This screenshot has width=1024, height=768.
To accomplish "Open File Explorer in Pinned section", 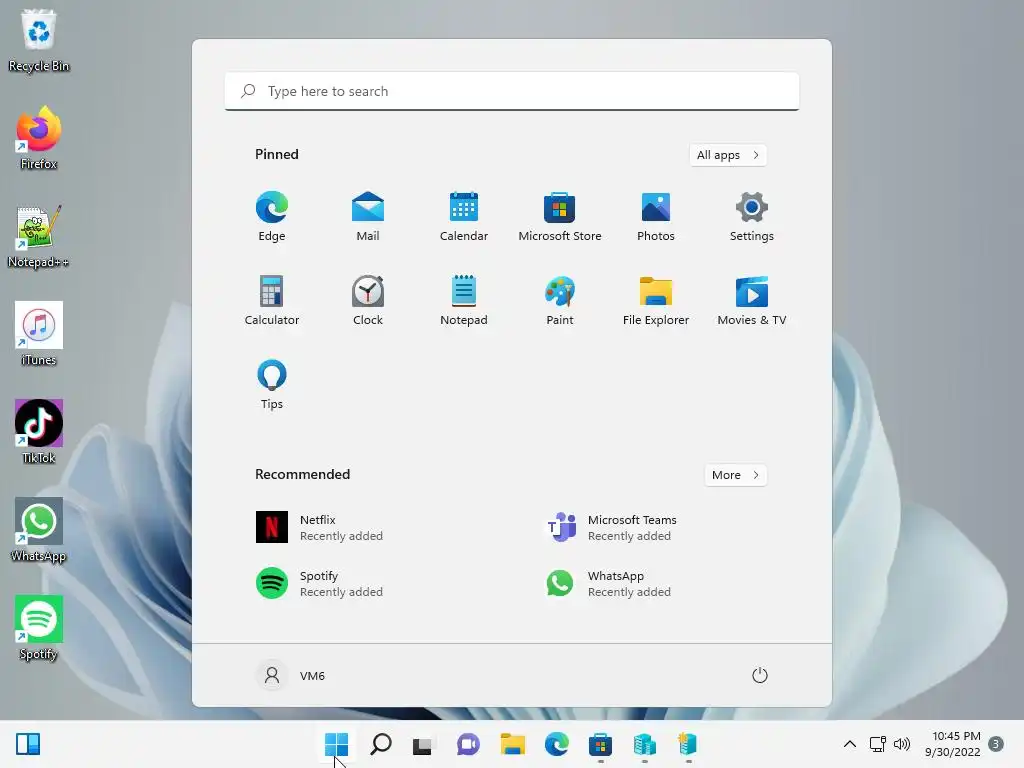I will coord(656,300).
